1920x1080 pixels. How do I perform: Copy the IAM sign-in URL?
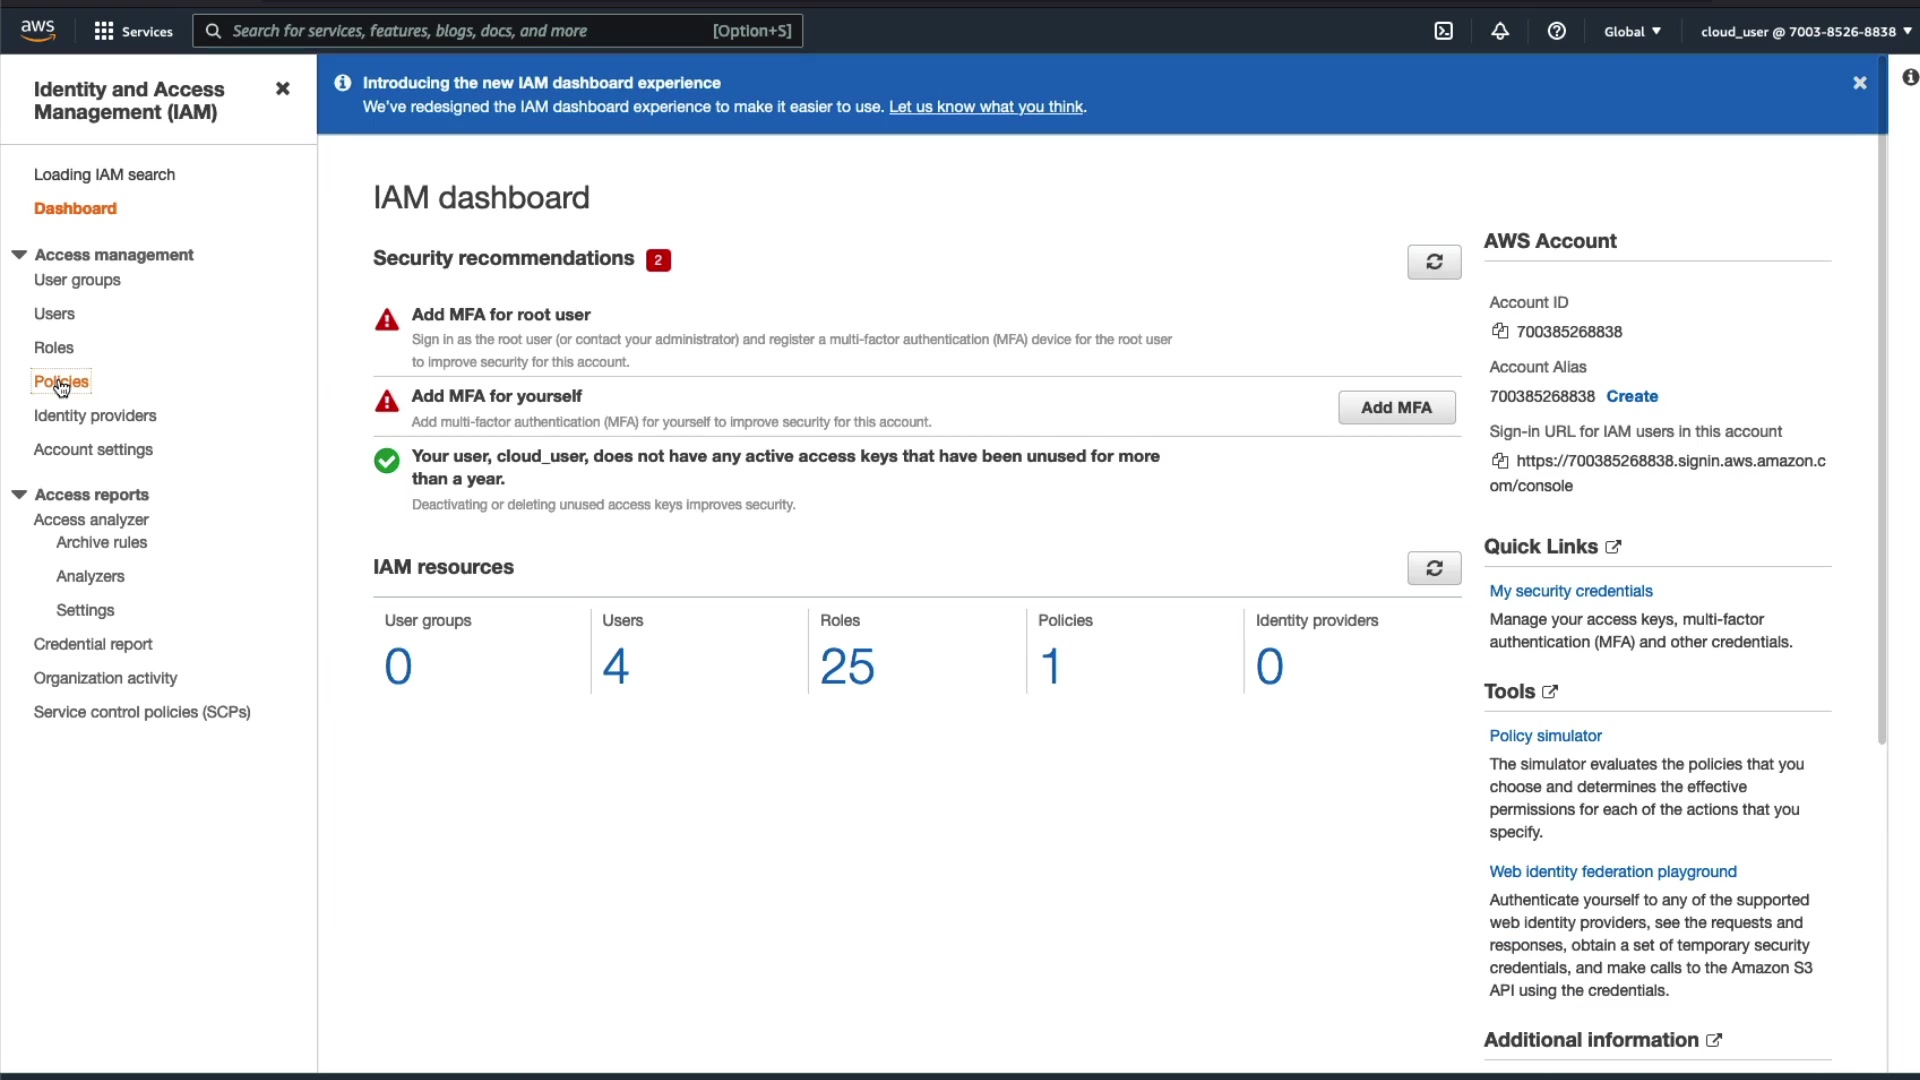point(1499,461)
